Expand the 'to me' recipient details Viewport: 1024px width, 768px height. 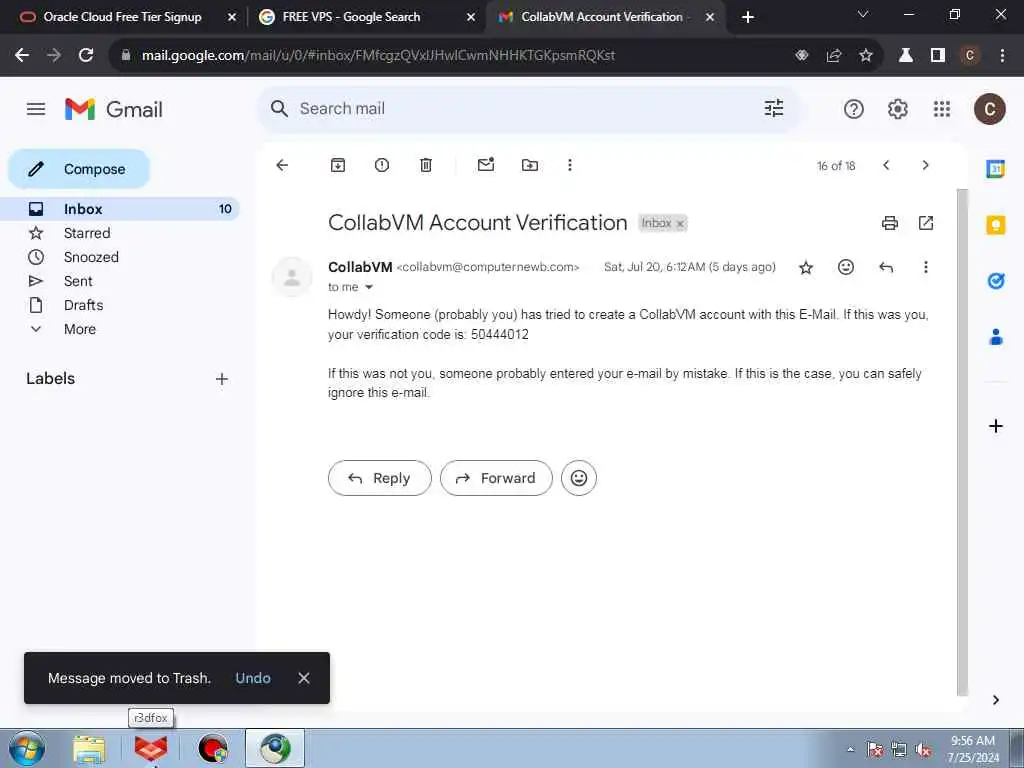coord(368,287)
